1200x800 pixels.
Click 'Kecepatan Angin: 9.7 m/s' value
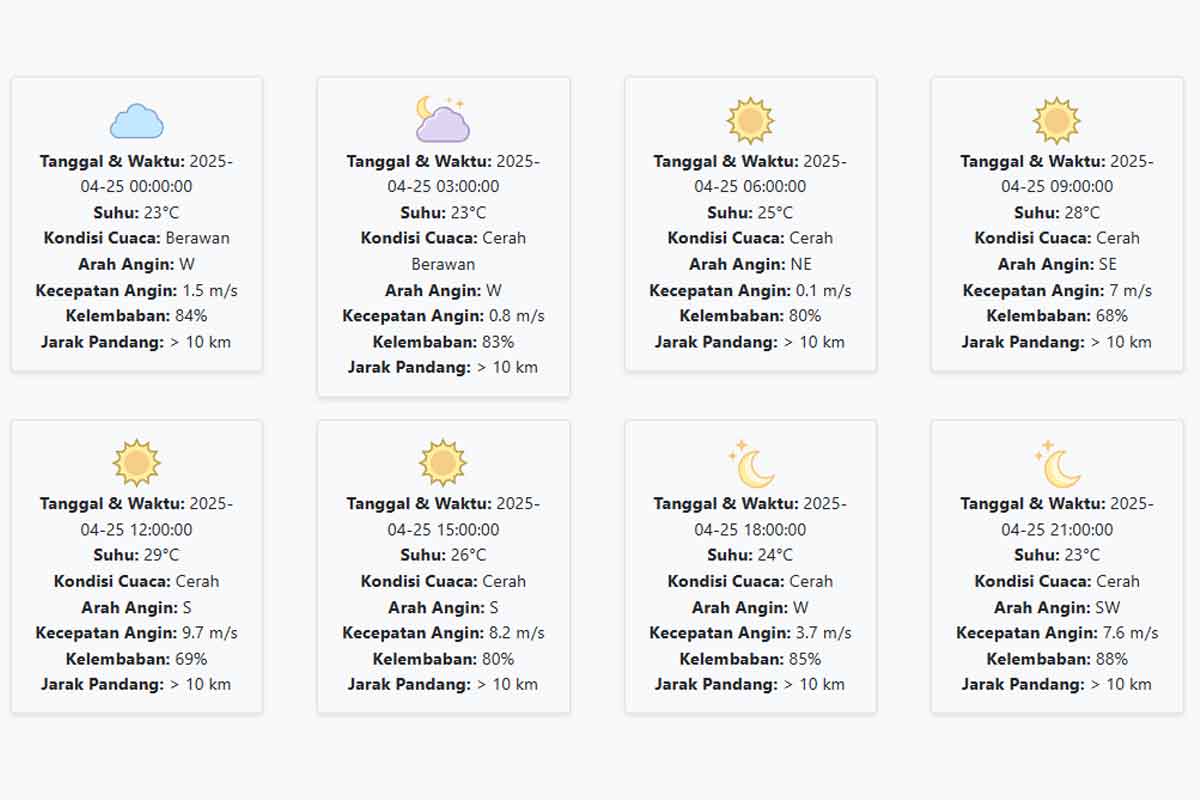point(210,633)
